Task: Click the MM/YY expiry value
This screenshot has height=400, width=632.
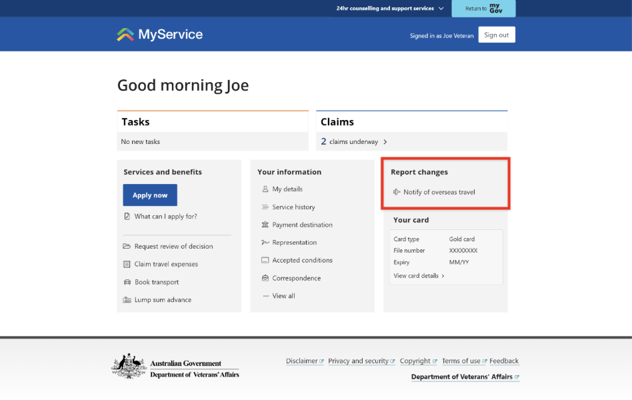Action: click(459, 262)
